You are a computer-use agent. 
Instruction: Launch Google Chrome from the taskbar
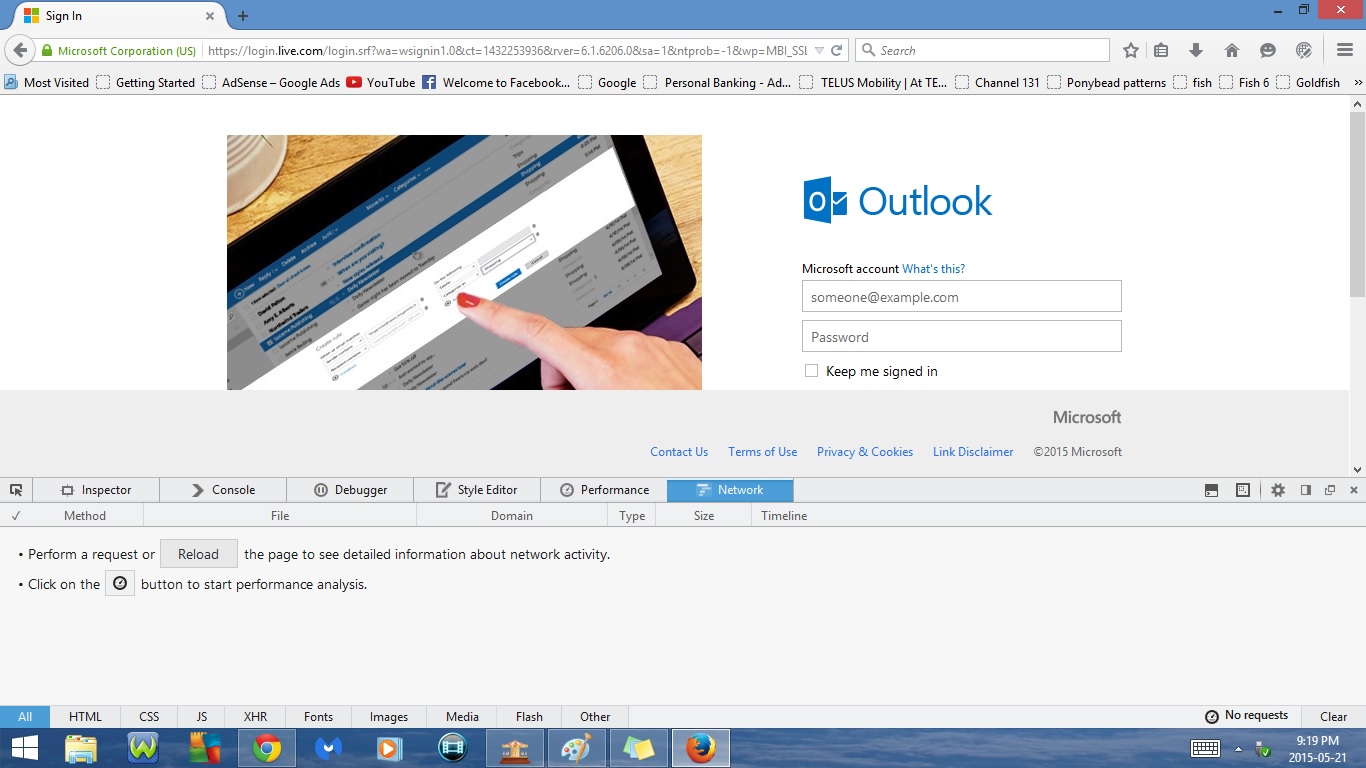[x=267, y=748]
